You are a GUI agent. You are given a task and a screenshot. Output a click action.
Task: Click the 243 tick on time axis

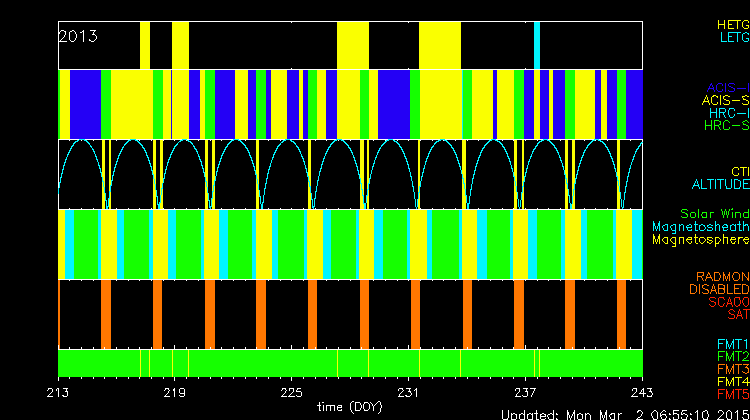coord(641,391)
